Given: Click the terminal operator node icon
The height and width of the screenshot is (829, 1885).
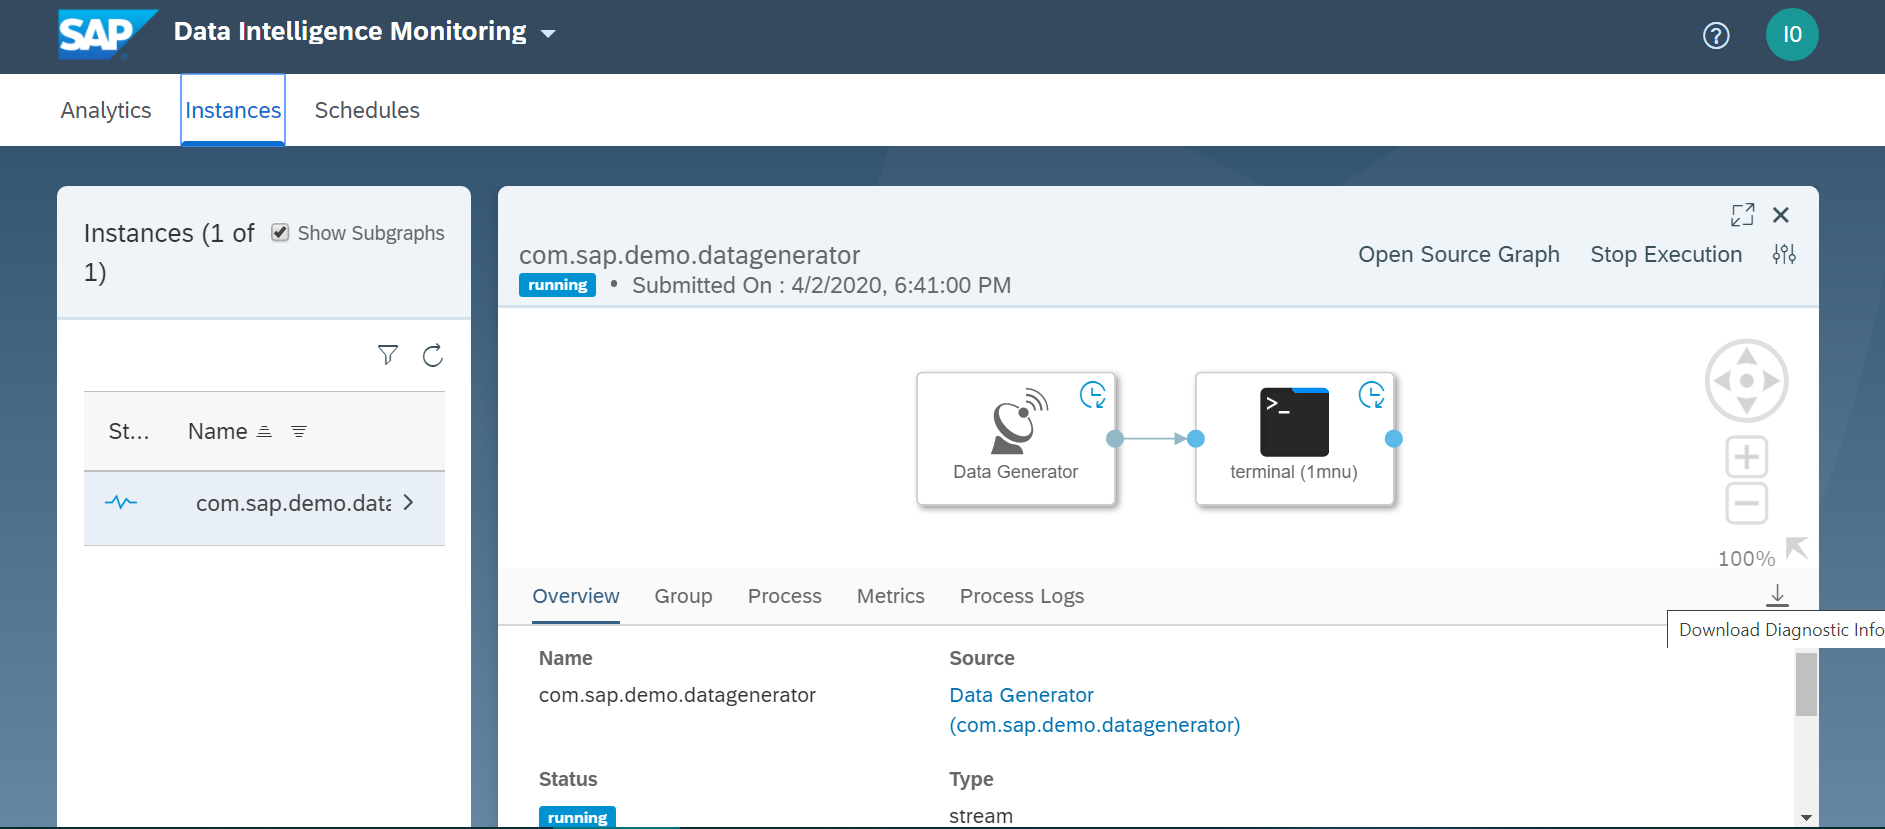Looking at the screenshot, I should coord(1294,422).
